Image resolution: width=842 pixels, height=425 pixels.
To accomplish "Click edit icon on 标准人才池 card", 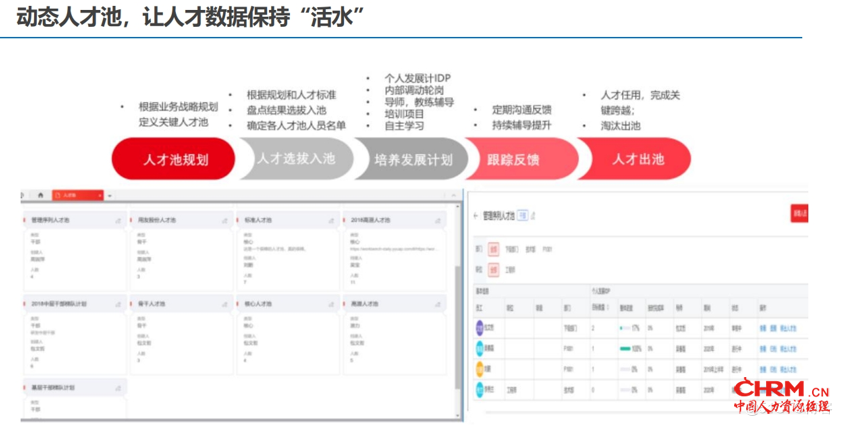I will [331, 218].
